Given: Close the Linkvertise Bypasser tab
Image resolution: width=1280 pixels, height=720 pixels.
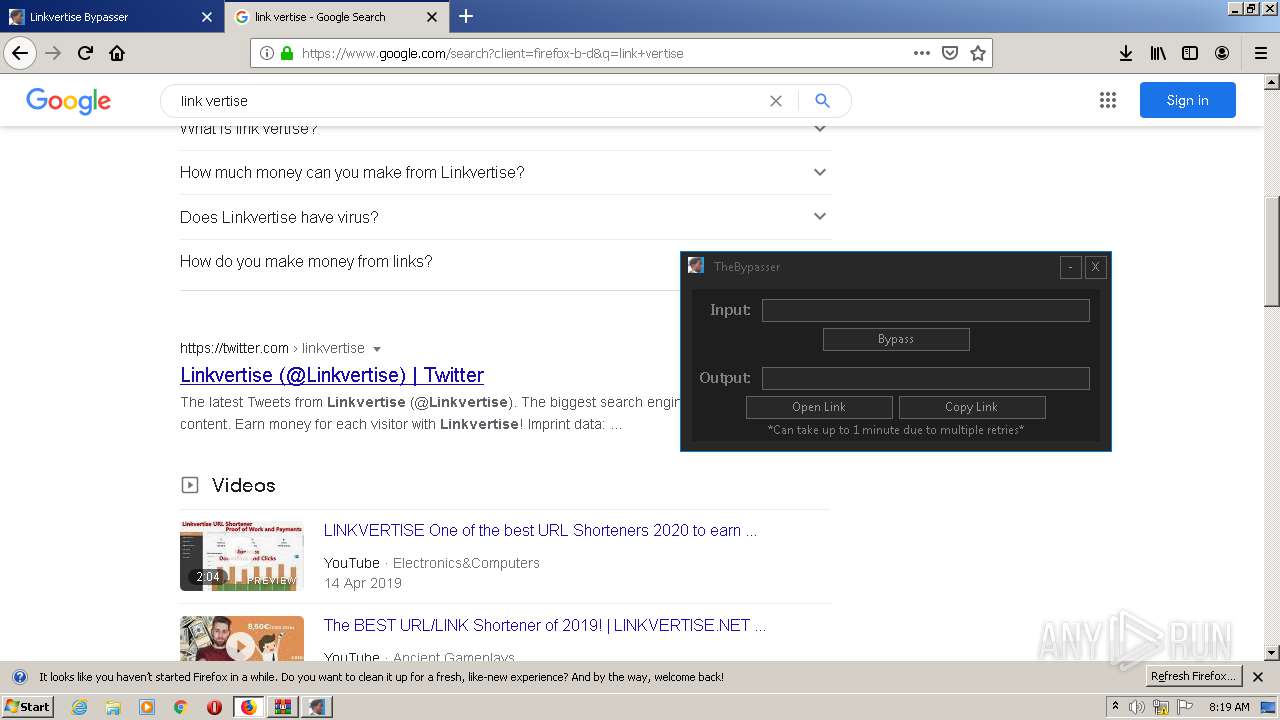Looking at the screenshot, I should click(207, 17).
